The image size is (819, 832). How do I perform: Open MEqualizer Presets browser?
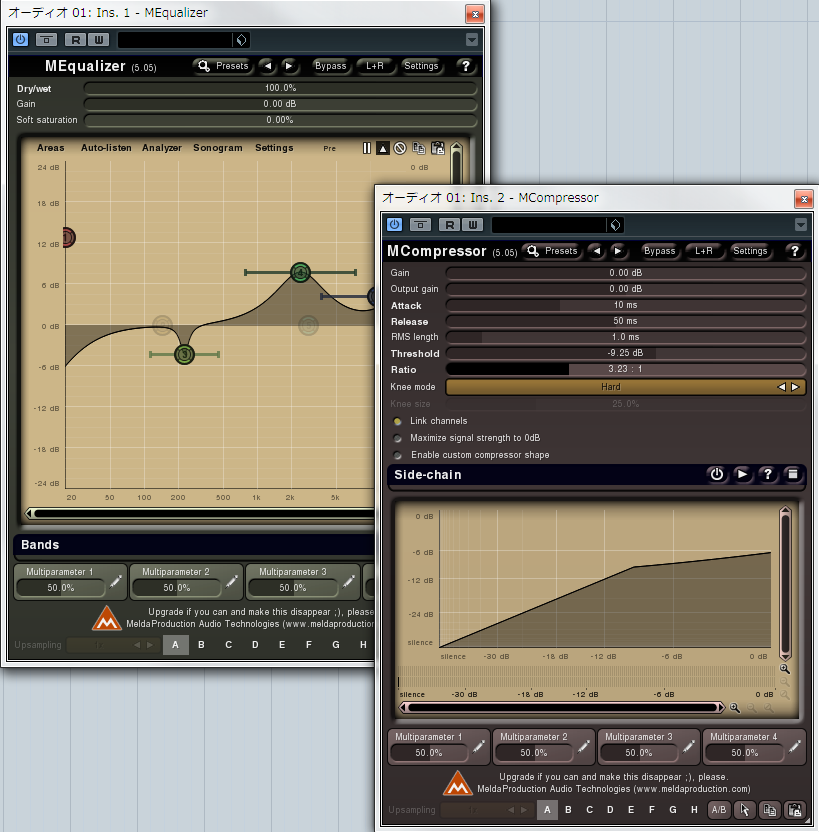pos(223,66)
